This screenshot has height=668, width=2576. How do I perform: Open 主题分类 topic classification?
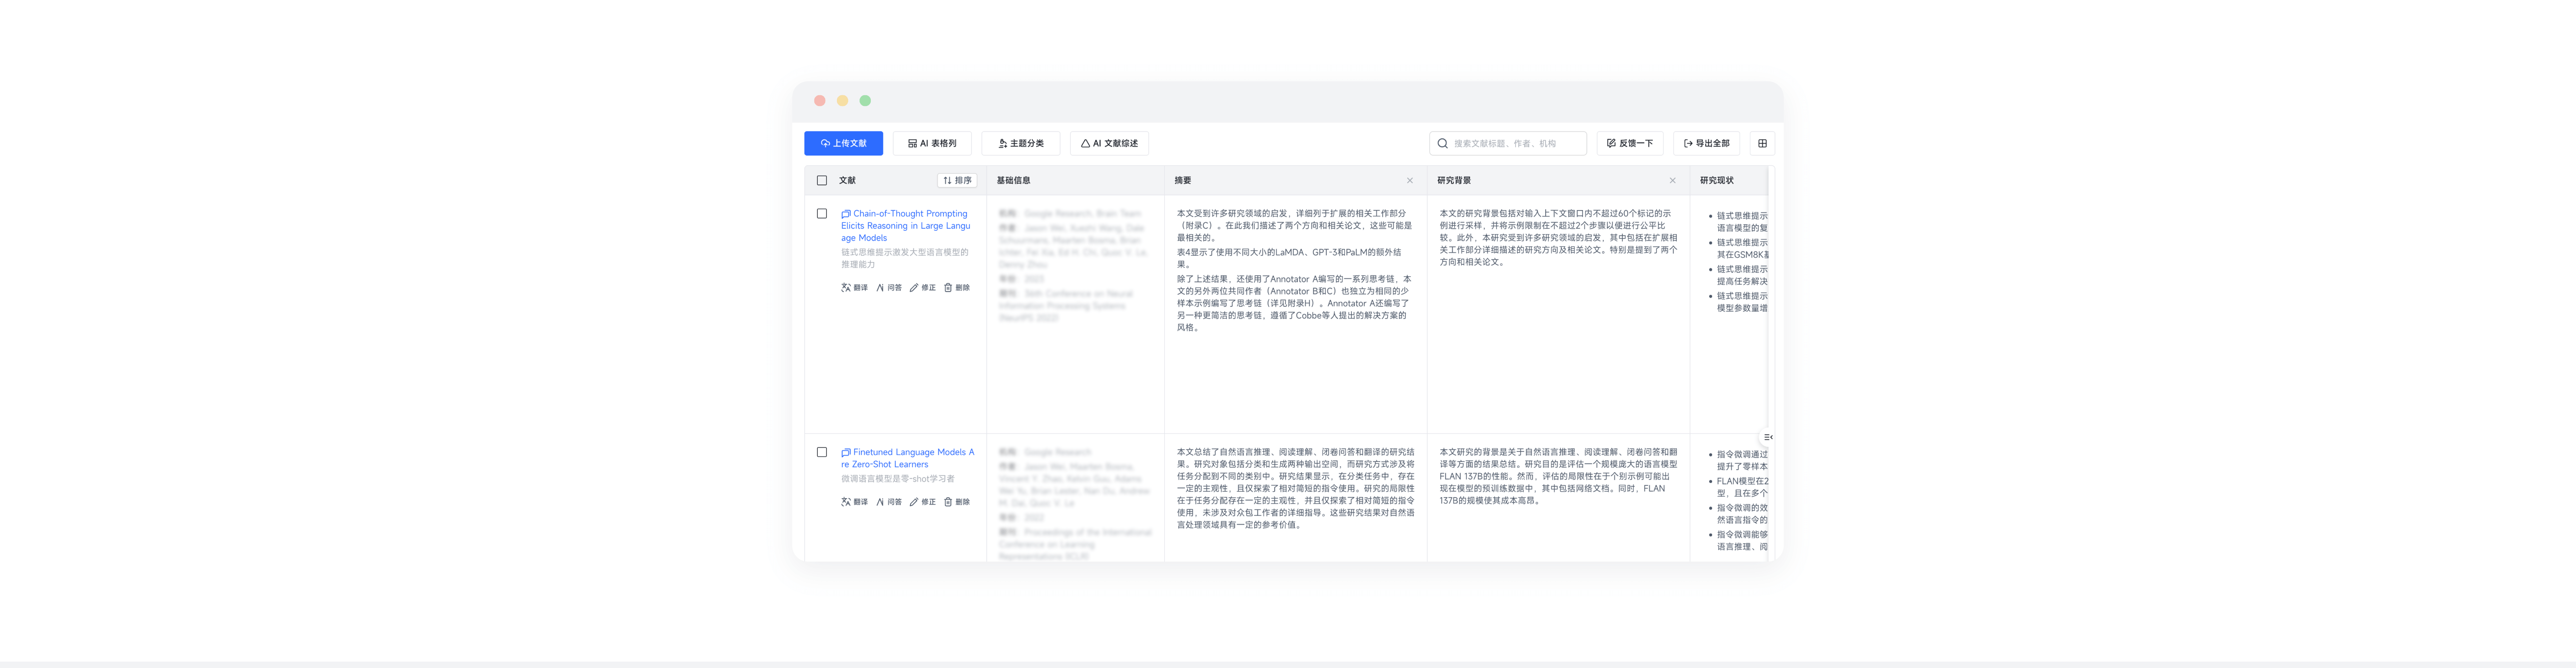click(x=1020, y=143)
